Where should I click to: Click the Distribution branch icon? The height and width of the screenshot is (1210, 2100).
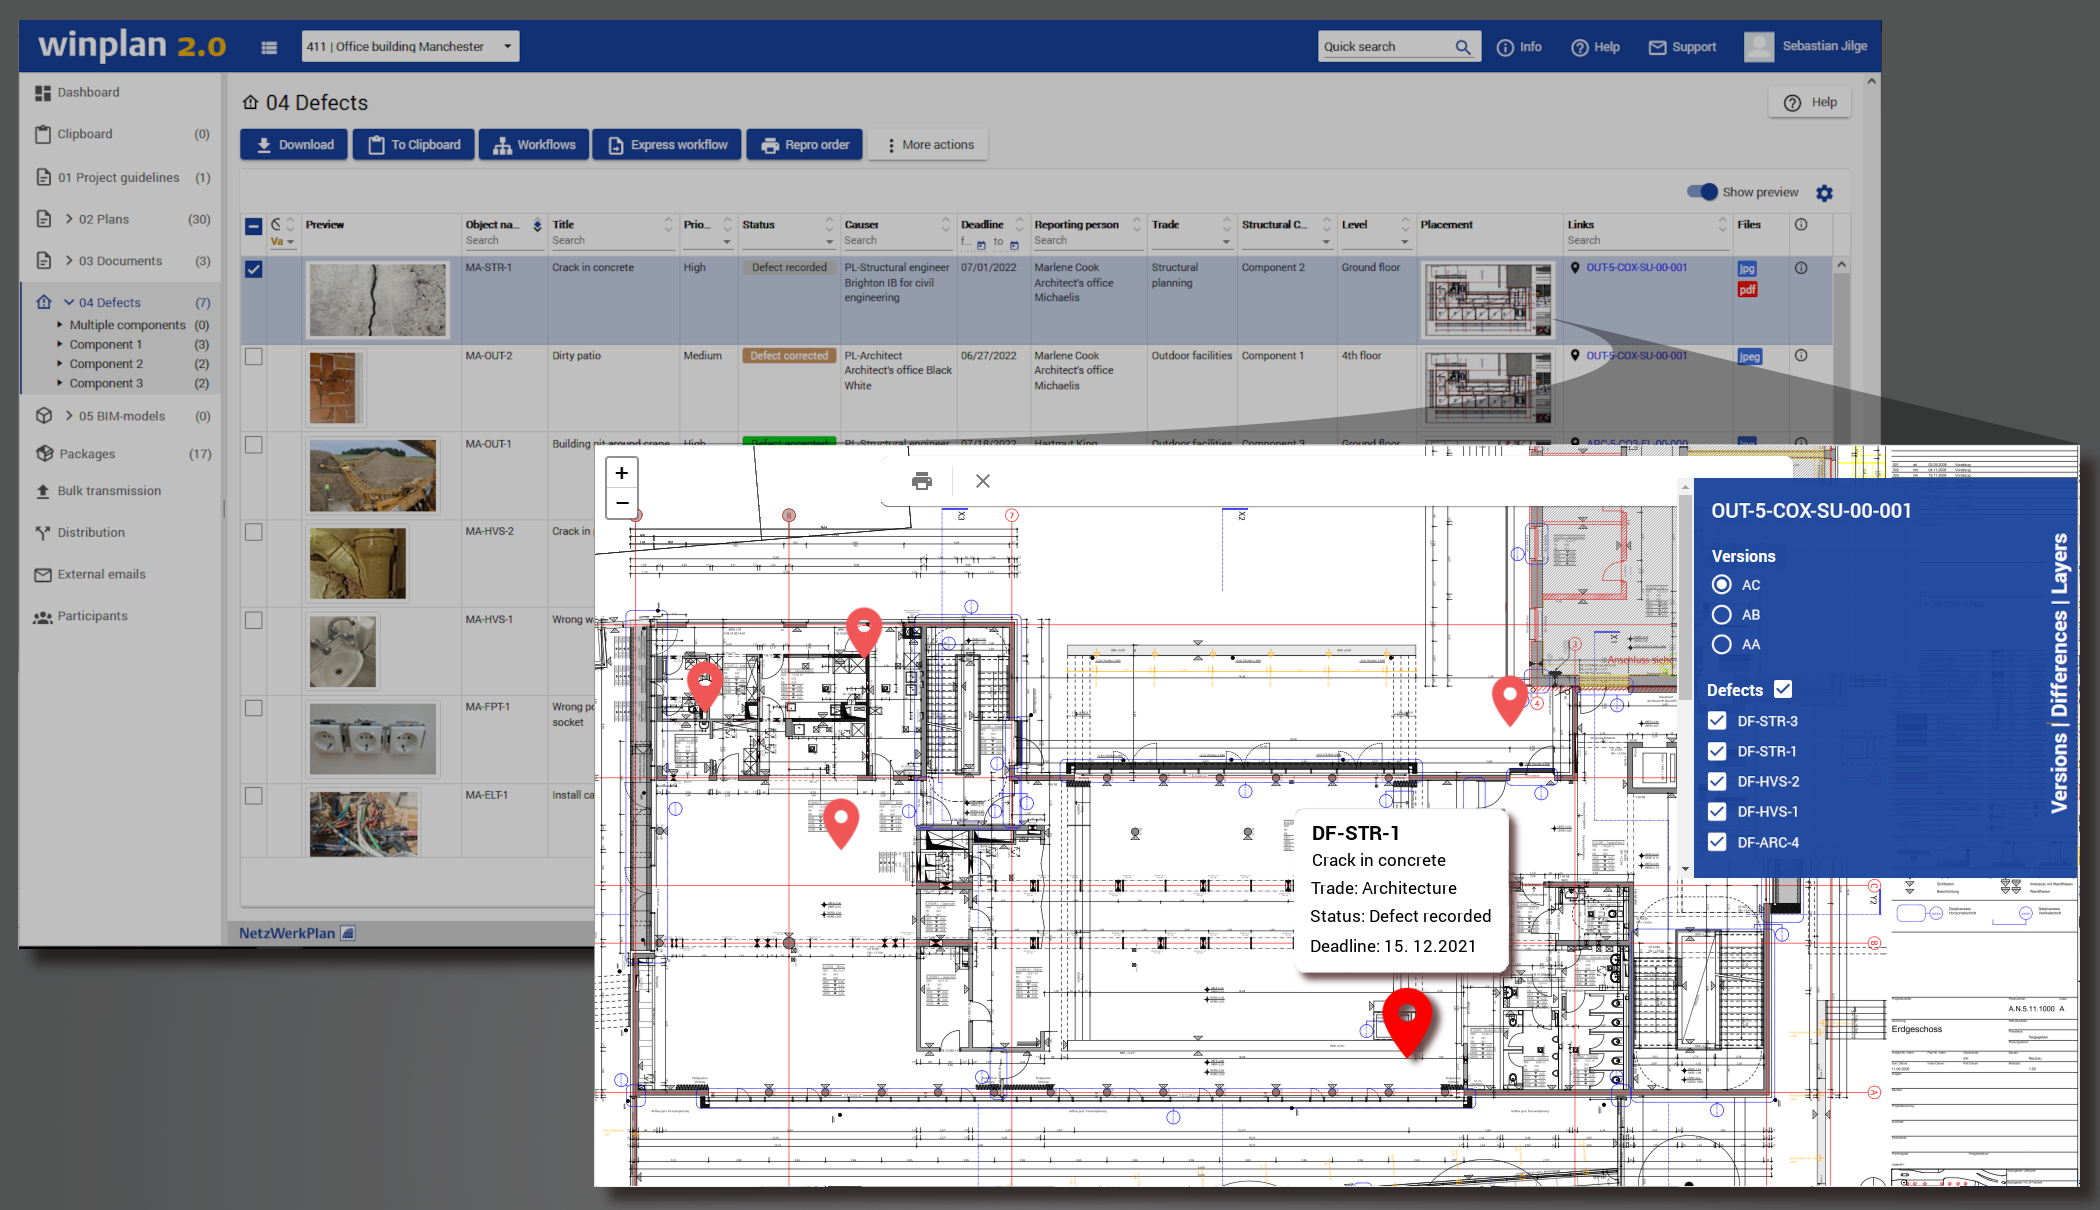pos(43,533)
